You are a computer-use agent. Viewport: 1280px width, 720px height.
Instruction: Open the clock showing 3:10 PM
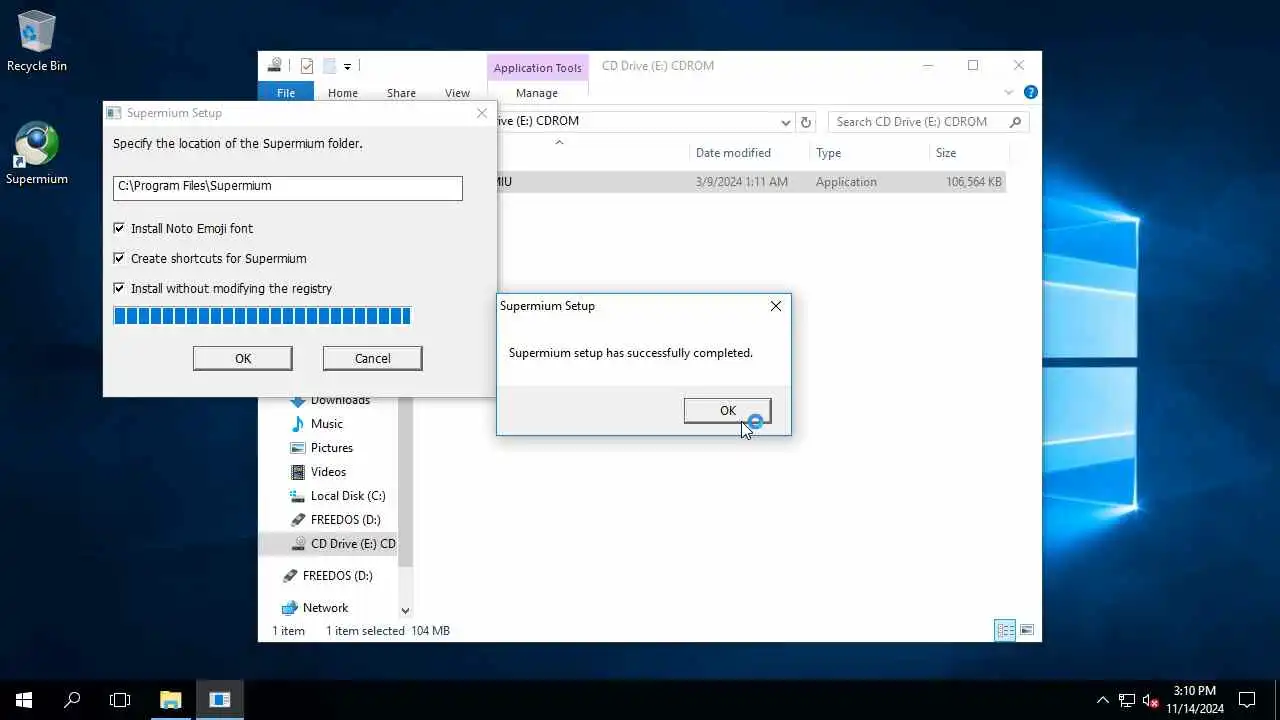(x=1195, y=700)
